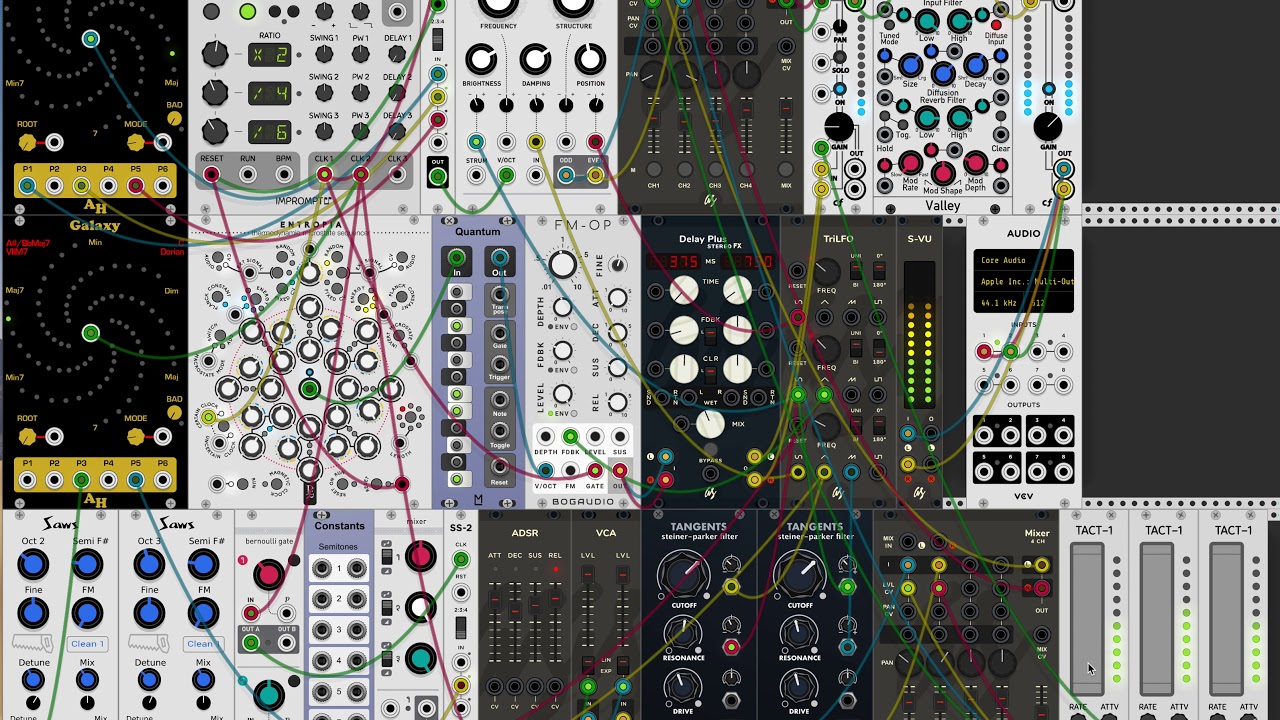Click the POSITION knob on resonator
Viewport: 1280px width, 720px height.
[x=590, y=59]
